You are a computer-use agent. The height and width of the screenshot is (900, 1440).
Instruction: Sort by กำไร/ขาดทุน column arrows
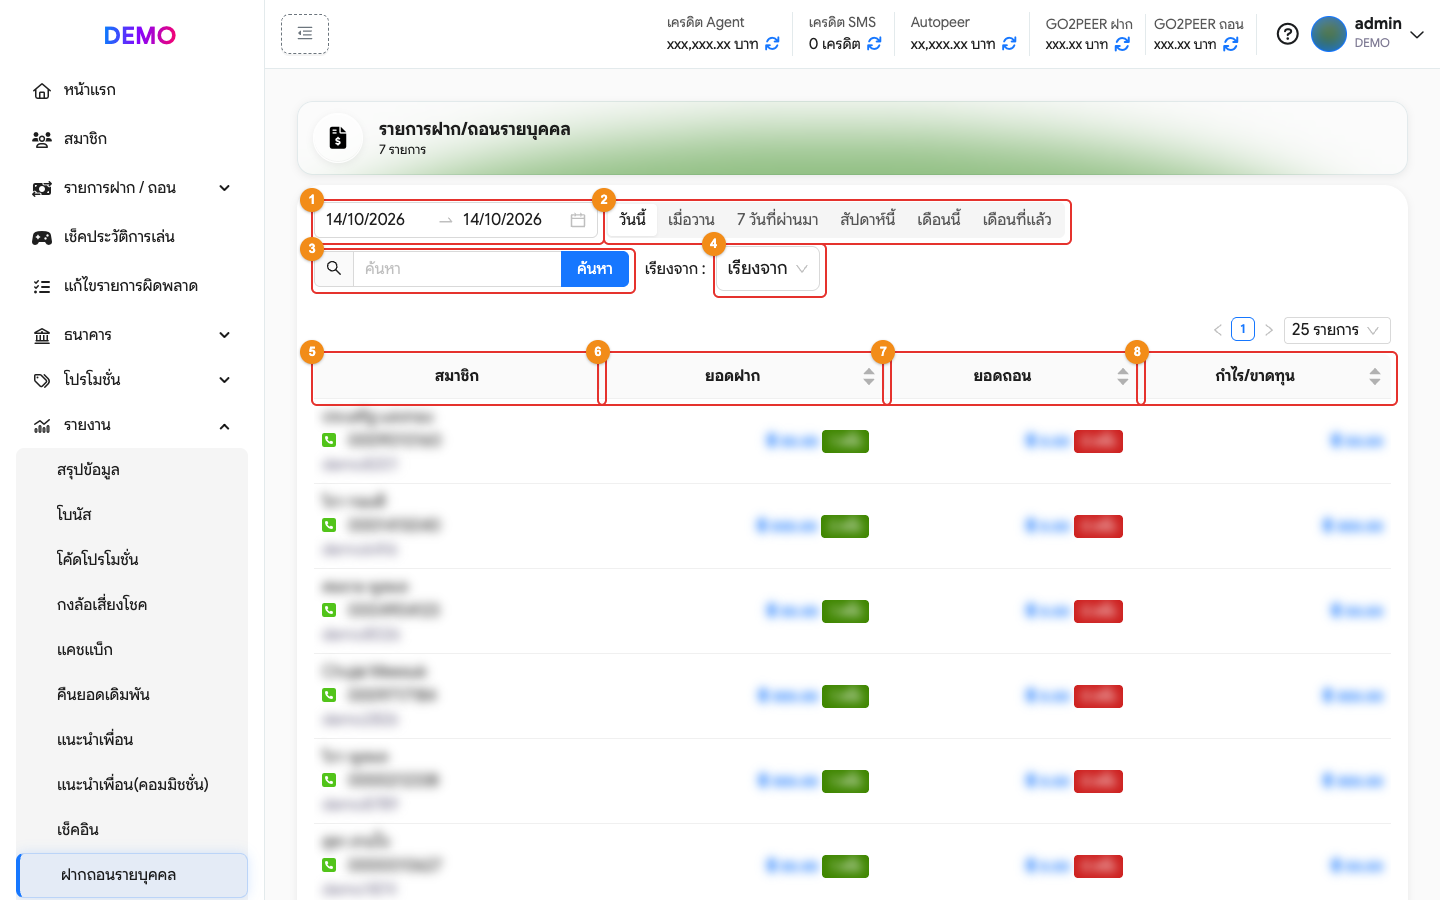pyautogui.click(x=1375, y=376)
